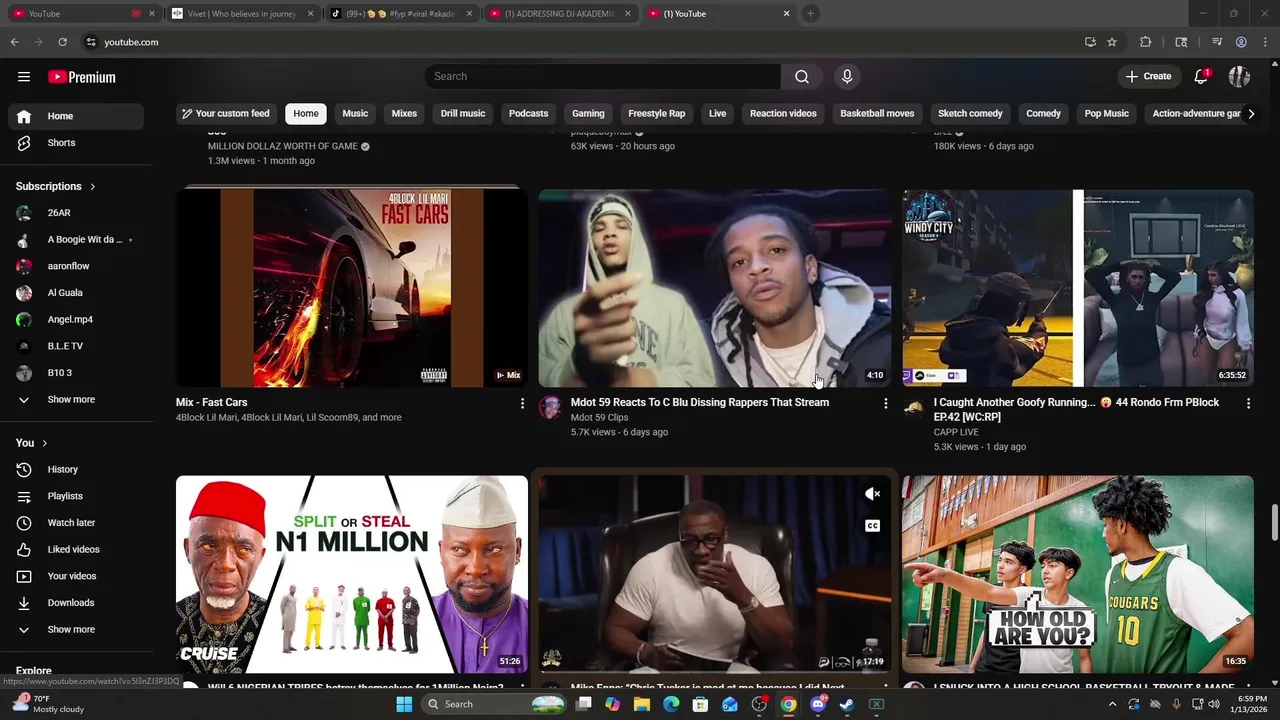Select the Drill music chip

(463, 114)
